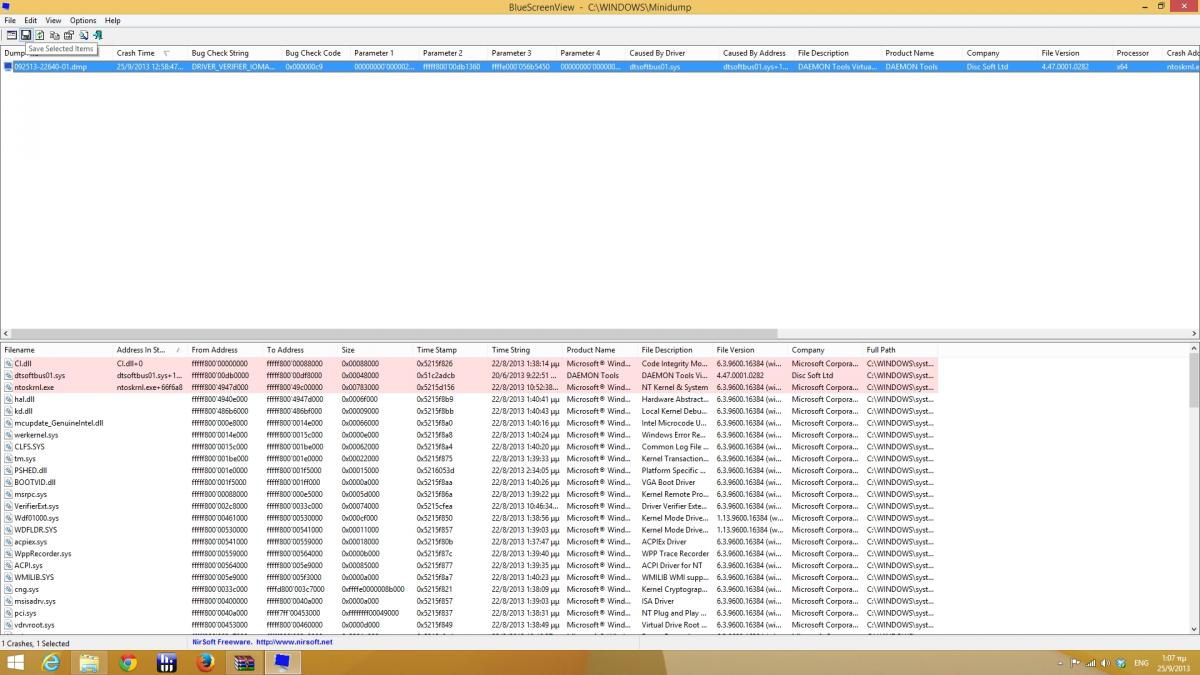Screen dimensions: 1200x675
Task: Select the msisadrv.sys row
Action: [470, 601]
